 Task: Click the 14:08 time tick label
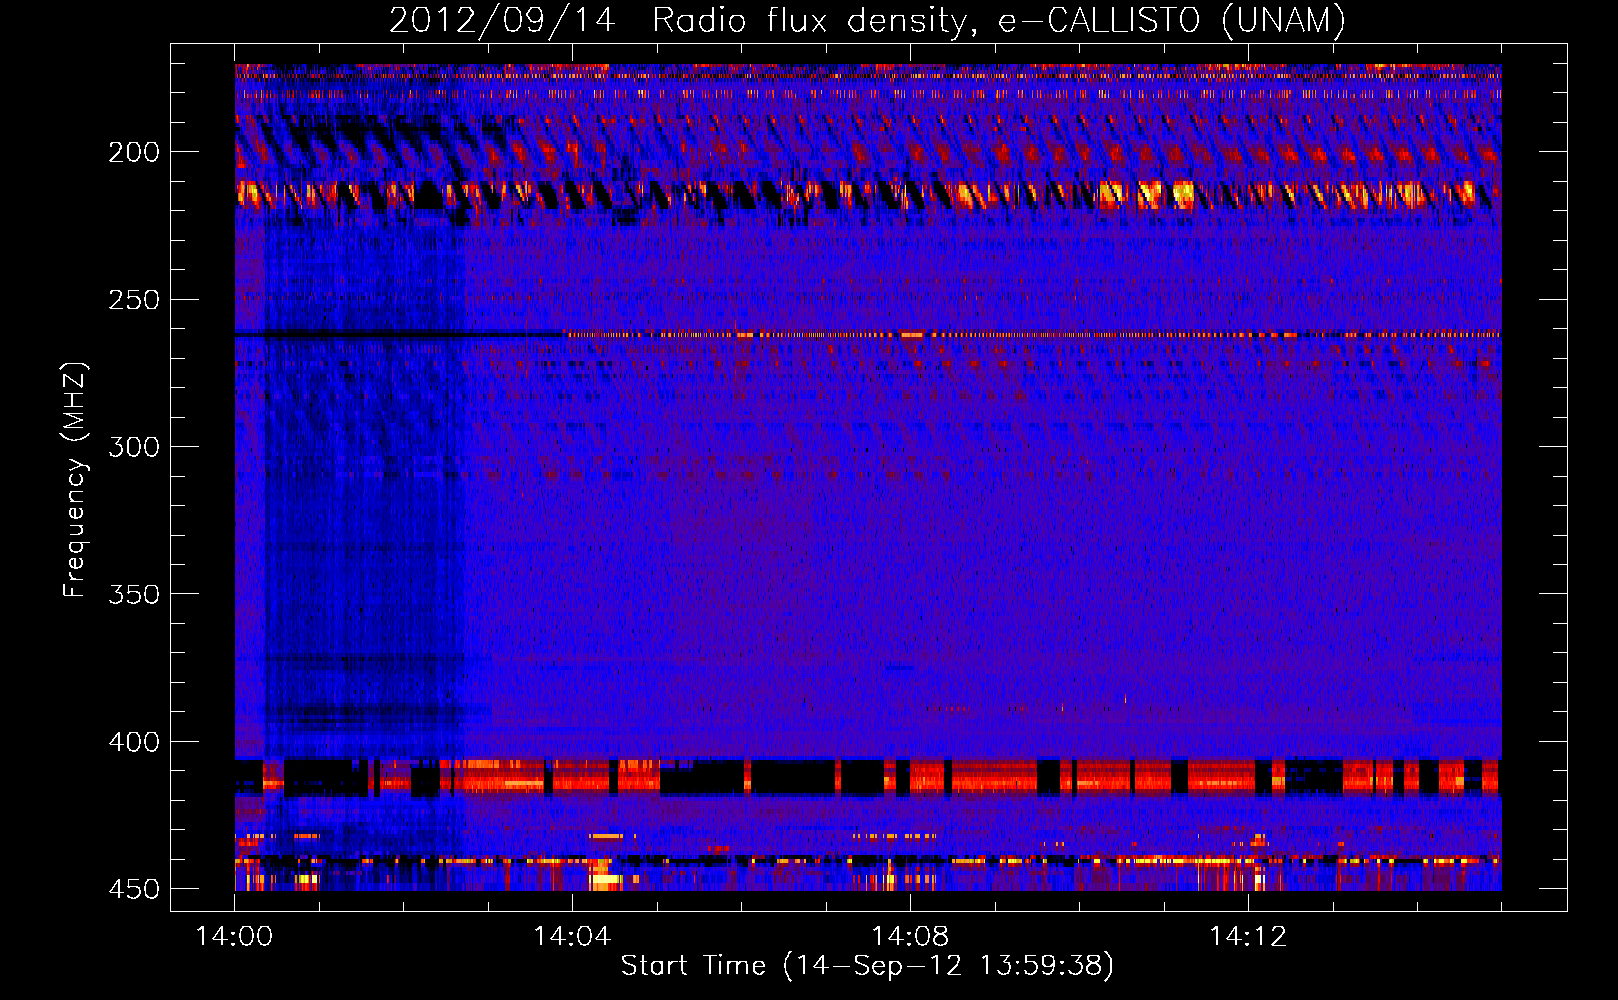(910, 937)
